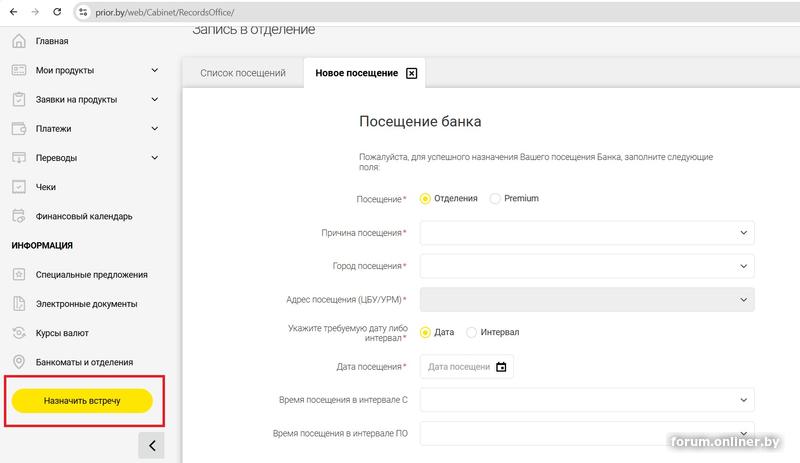Click the home icon beside Главная
The height and width of the screenshot is (463, 800).
coord(19,41)
